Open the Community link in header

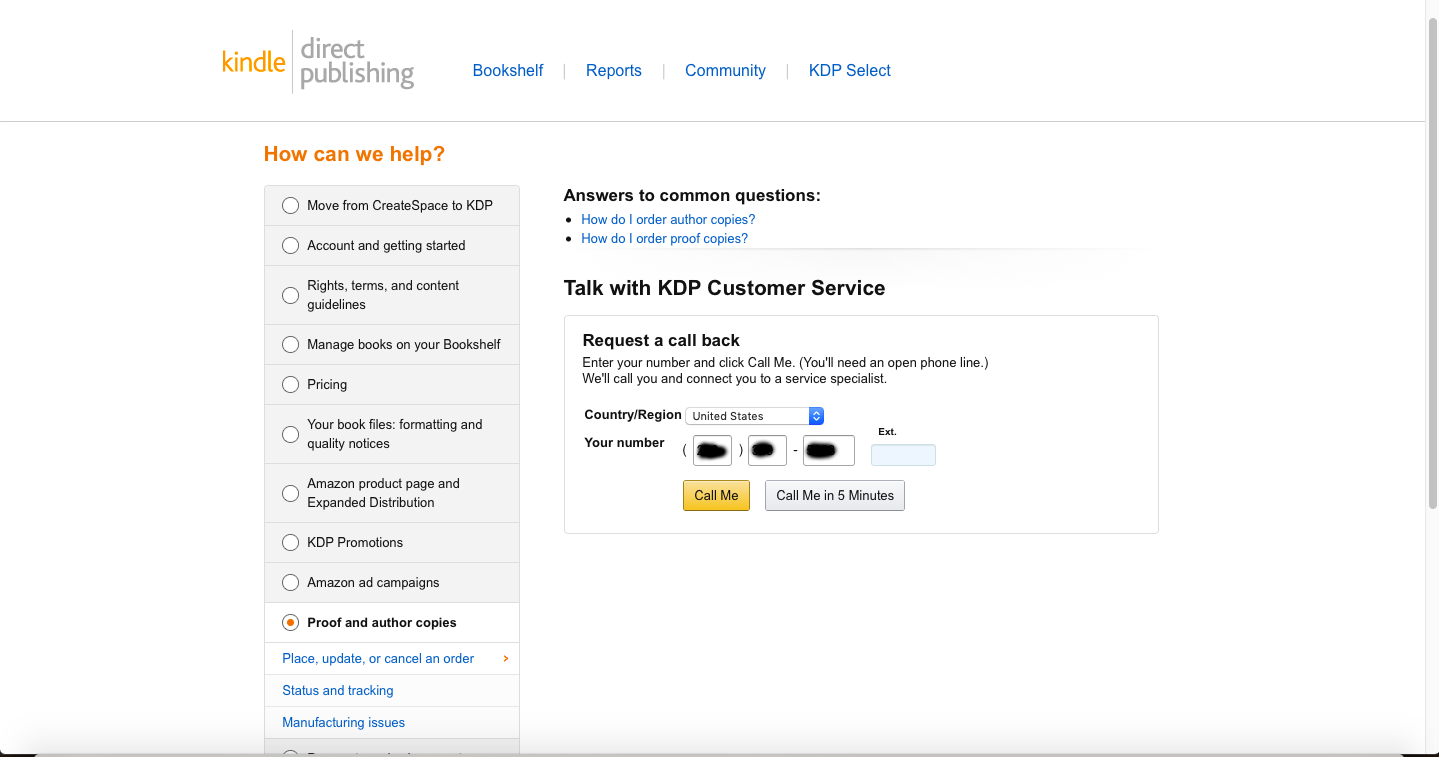click(x=725, y=71)
